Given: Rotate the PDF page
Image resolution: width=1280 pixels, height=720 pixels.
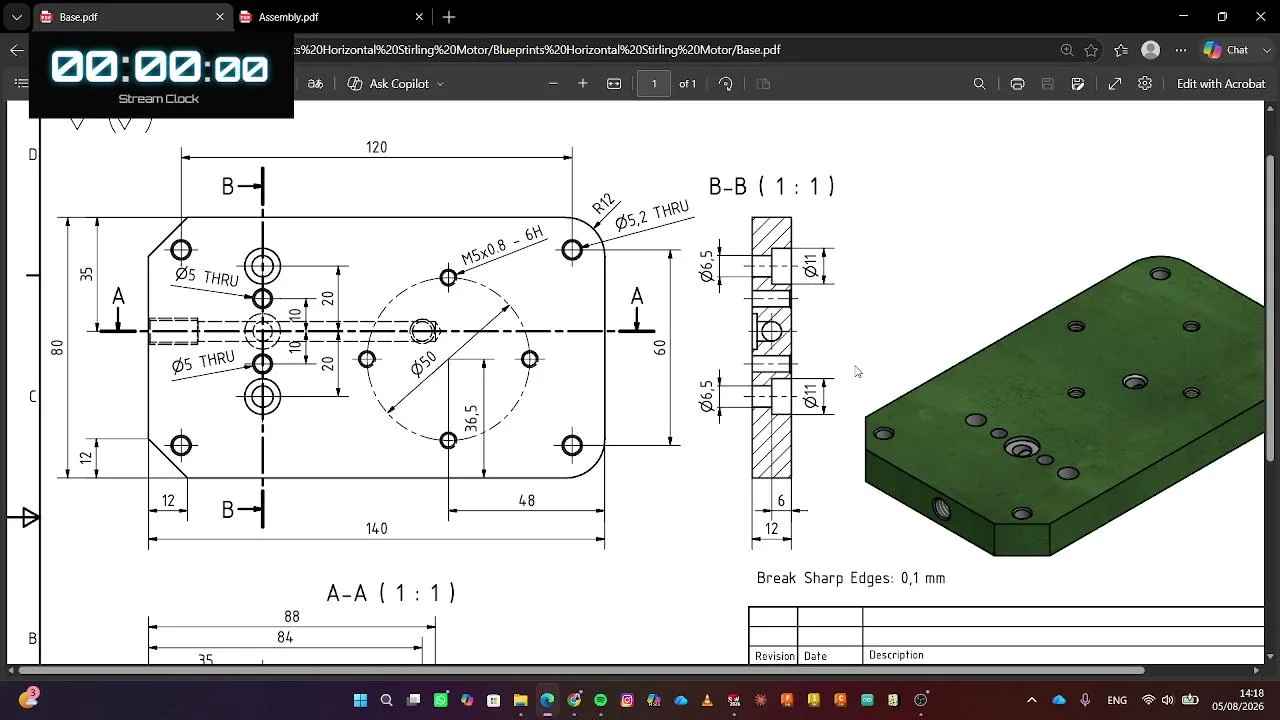Looking at the screenshot, I should [726, 84].
